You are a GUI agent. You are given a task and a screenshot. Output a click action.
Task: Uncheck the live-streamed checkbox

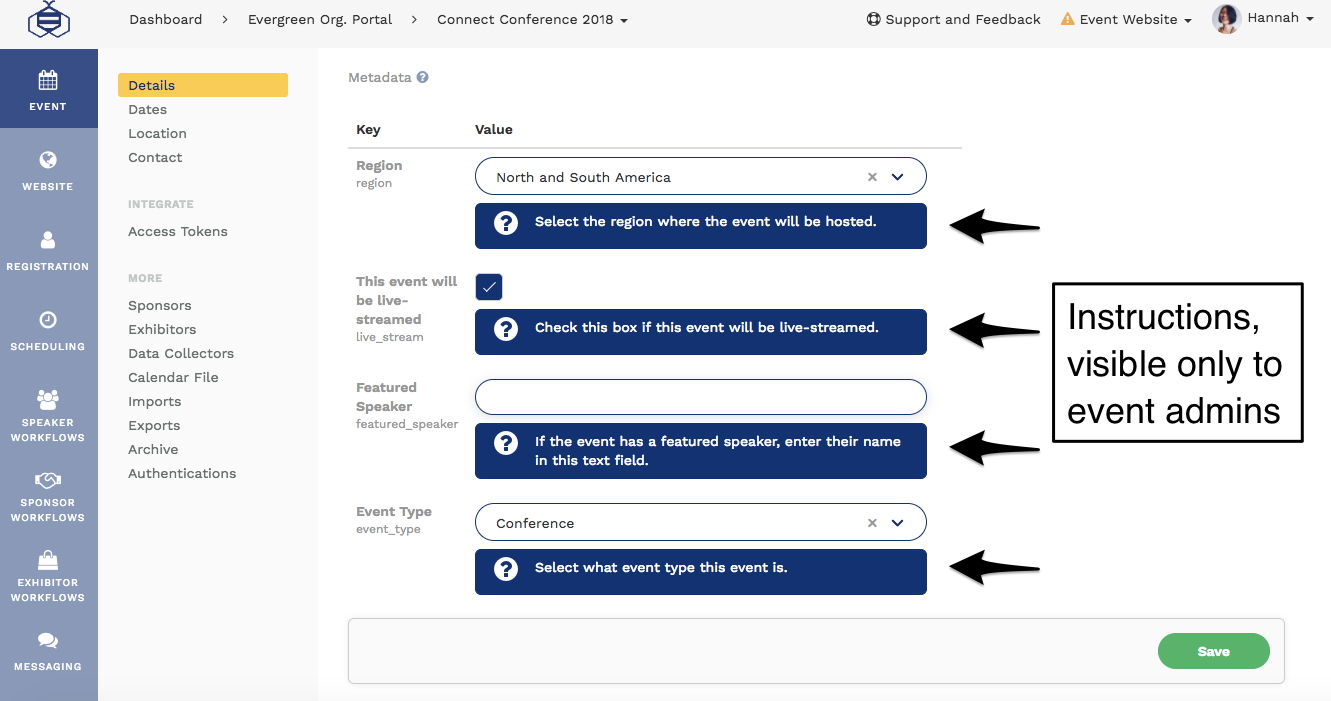489,287
